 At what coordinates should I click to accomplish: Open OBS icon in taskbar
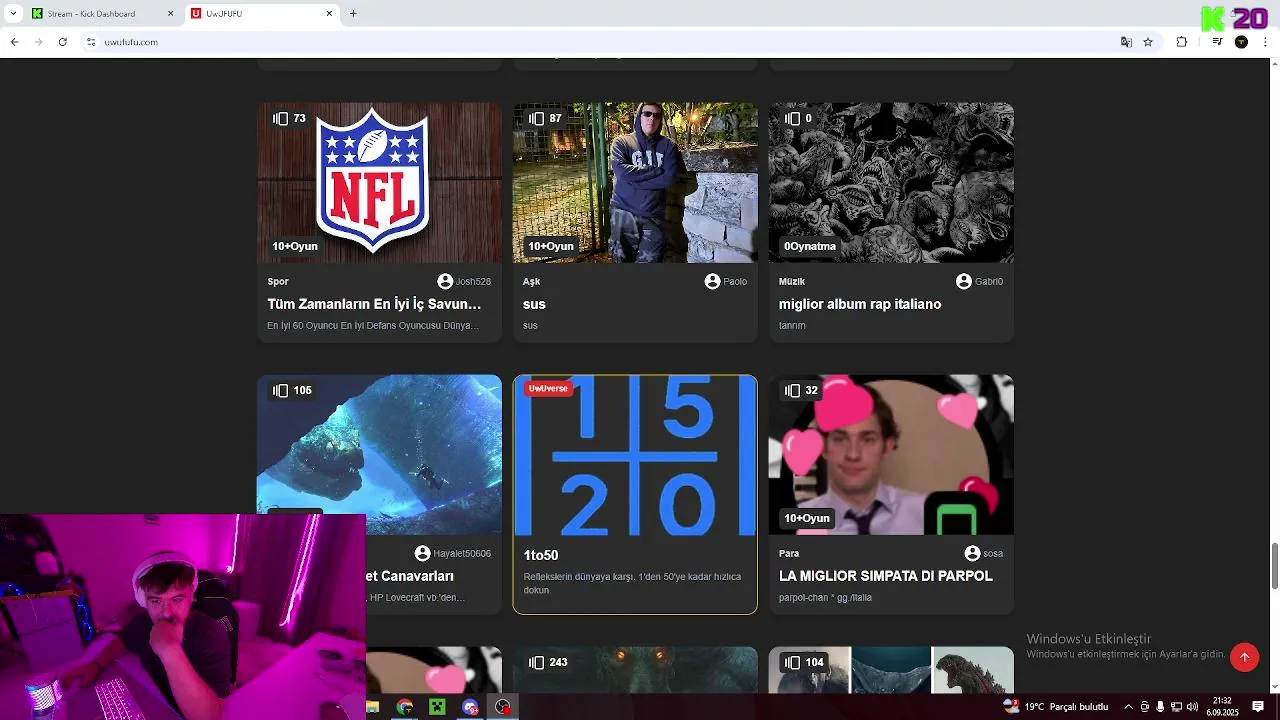(503, 707)
